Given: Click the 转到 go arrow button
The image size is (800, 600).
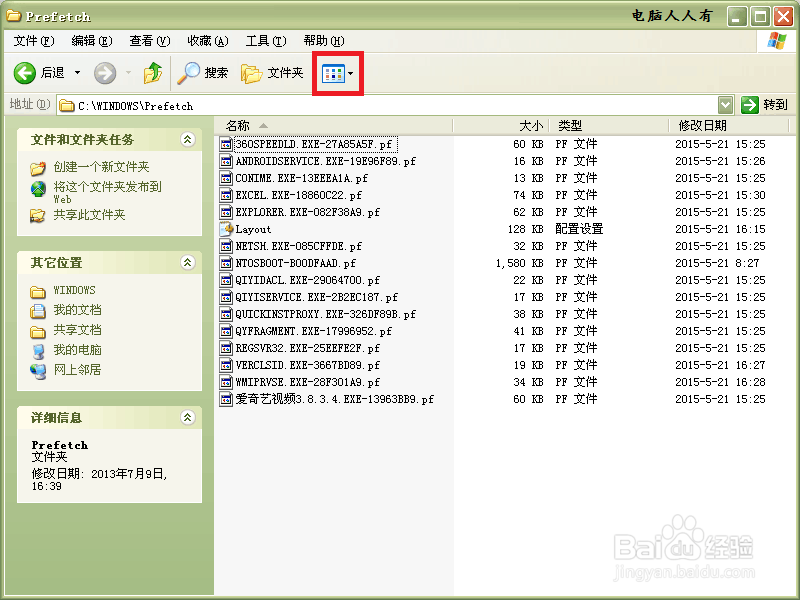Looking at the screenshot, I should [x=764, y=105].
